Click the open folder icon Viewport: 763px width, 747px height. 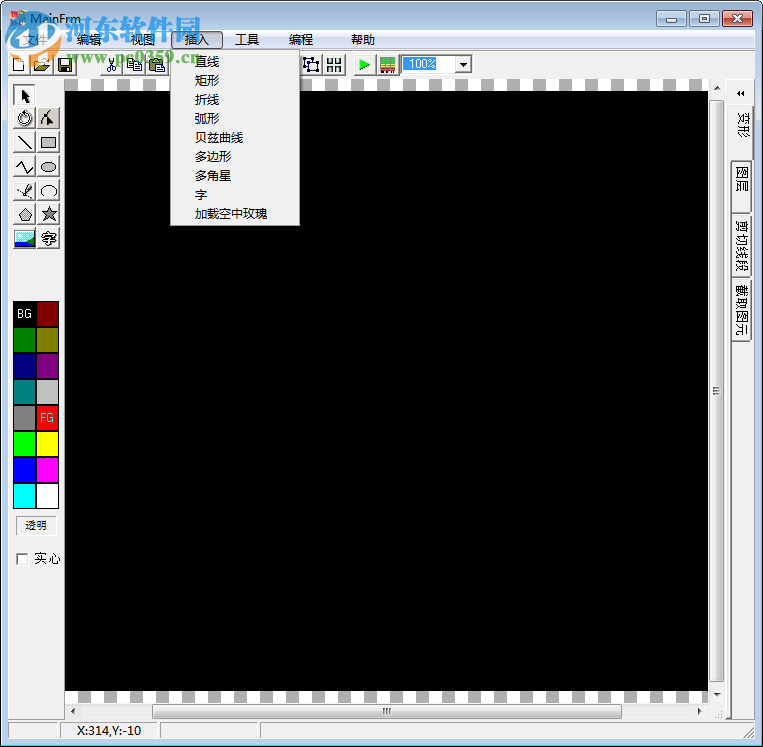click(42, 64)
